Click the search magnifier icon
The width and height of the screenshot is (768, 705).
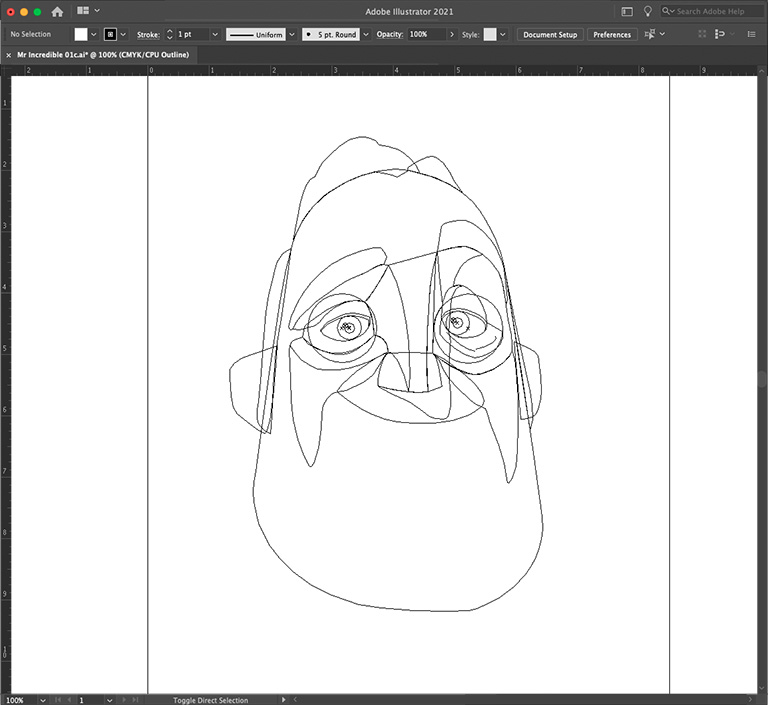pos(666,11)
